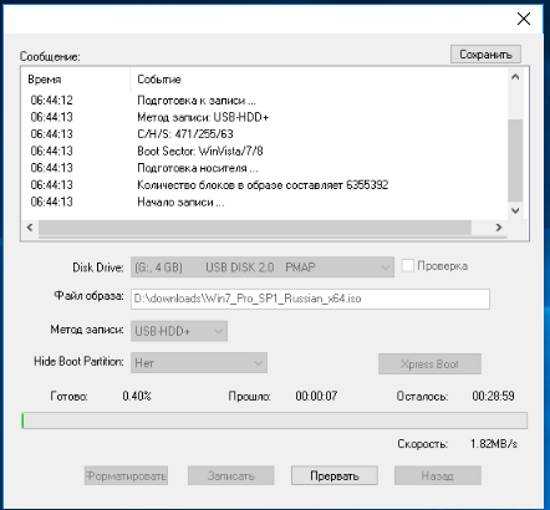Open the Метод записи USB-HDD+ dropdown

tap(179, 331)
